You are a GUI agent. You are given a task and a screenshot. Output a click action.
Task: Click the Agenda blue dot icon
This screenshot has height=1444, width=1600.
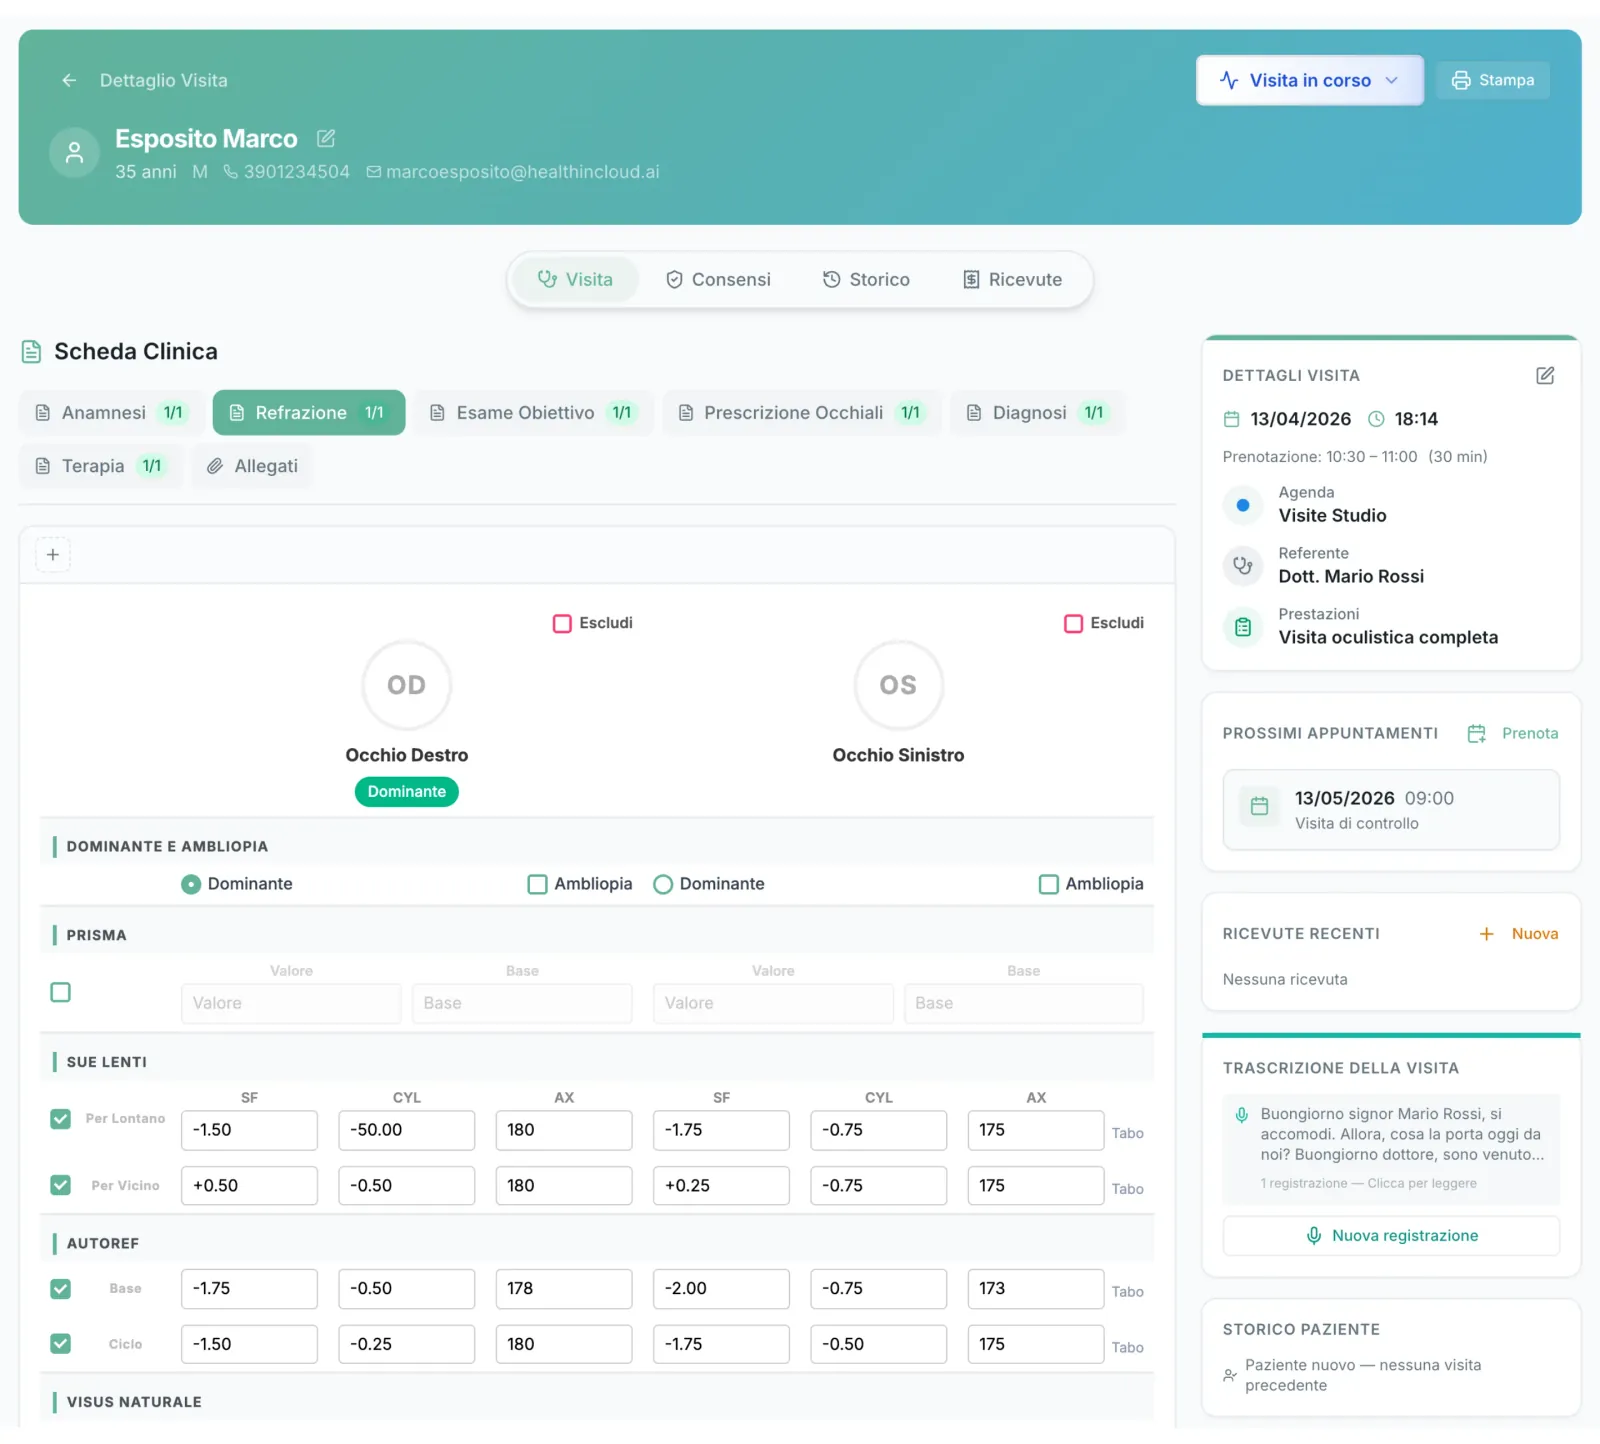[1243, 505]
